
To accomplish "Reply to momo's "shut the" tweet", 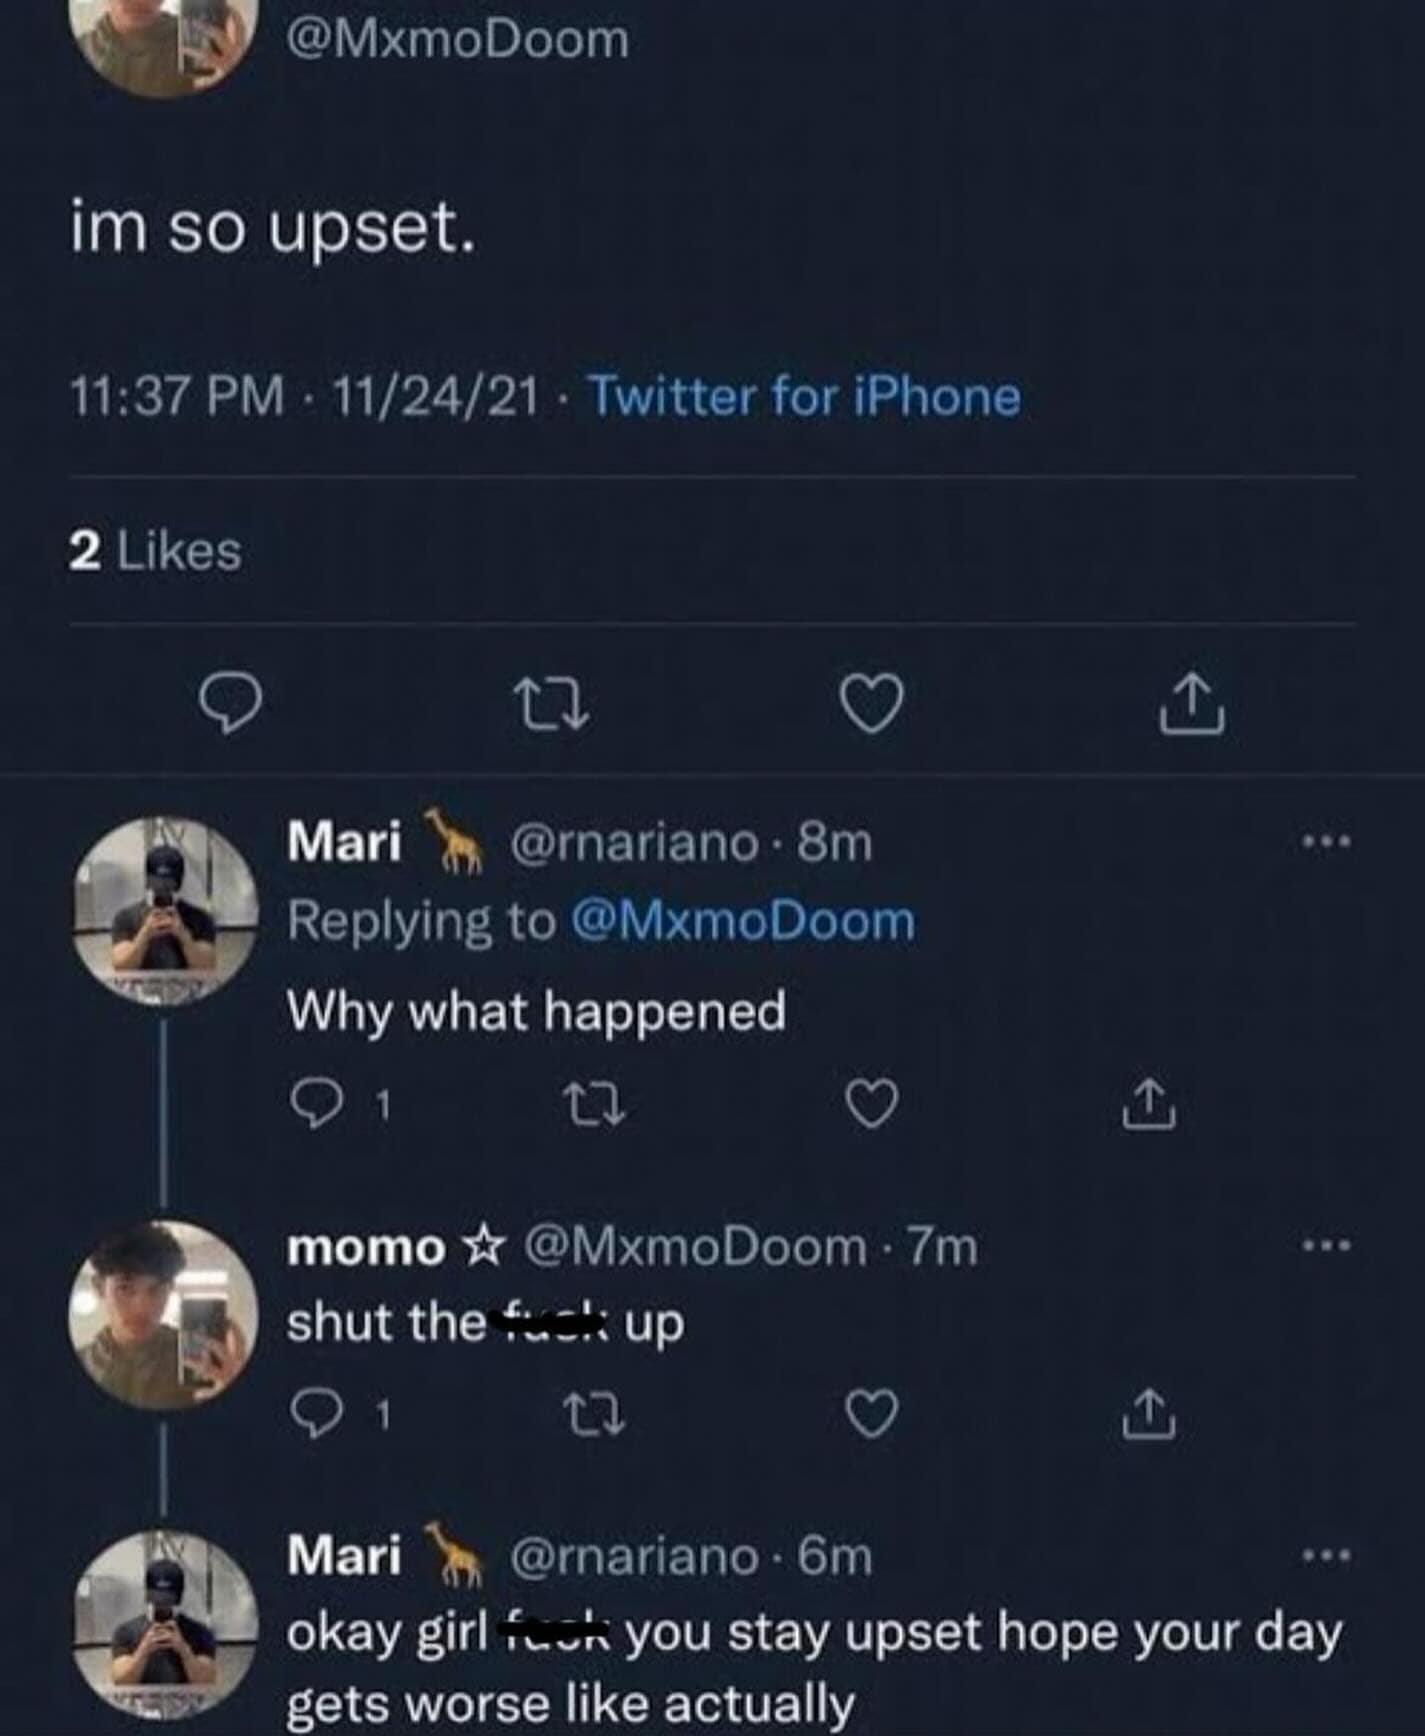I will click(x=312, y=1413).
